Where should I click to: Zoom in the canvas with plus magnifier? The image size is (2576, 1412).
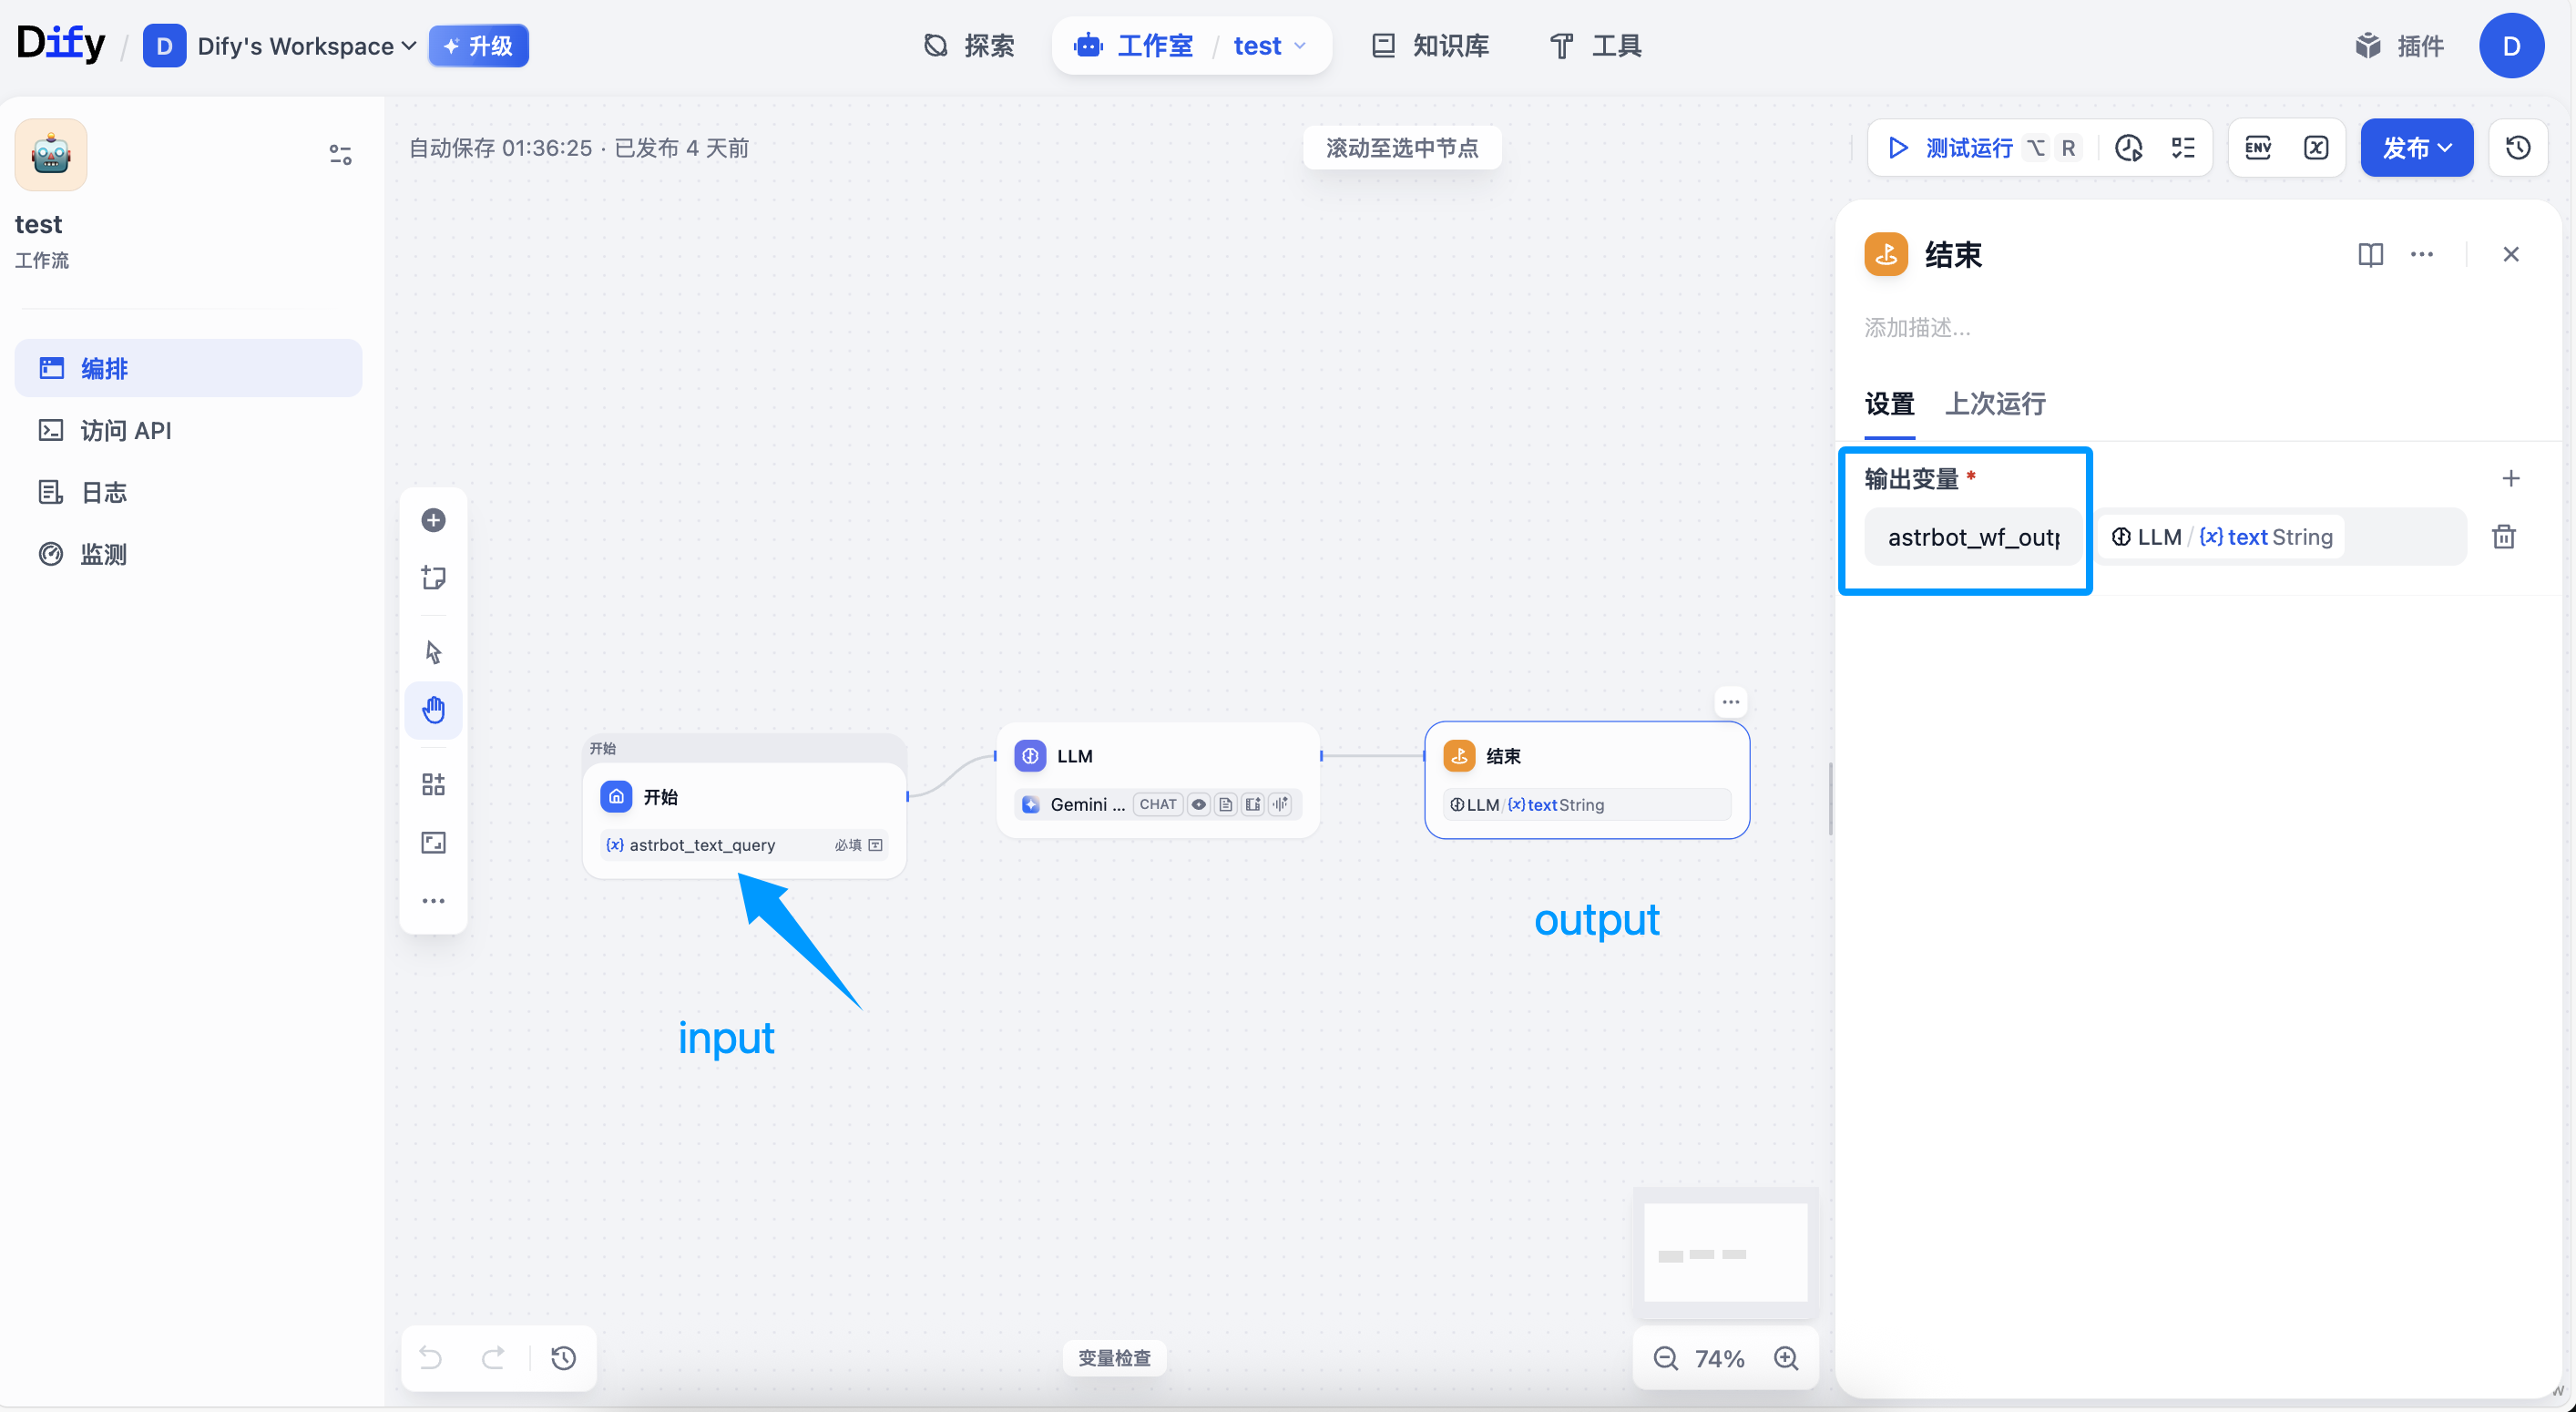click(1786, 1358)
